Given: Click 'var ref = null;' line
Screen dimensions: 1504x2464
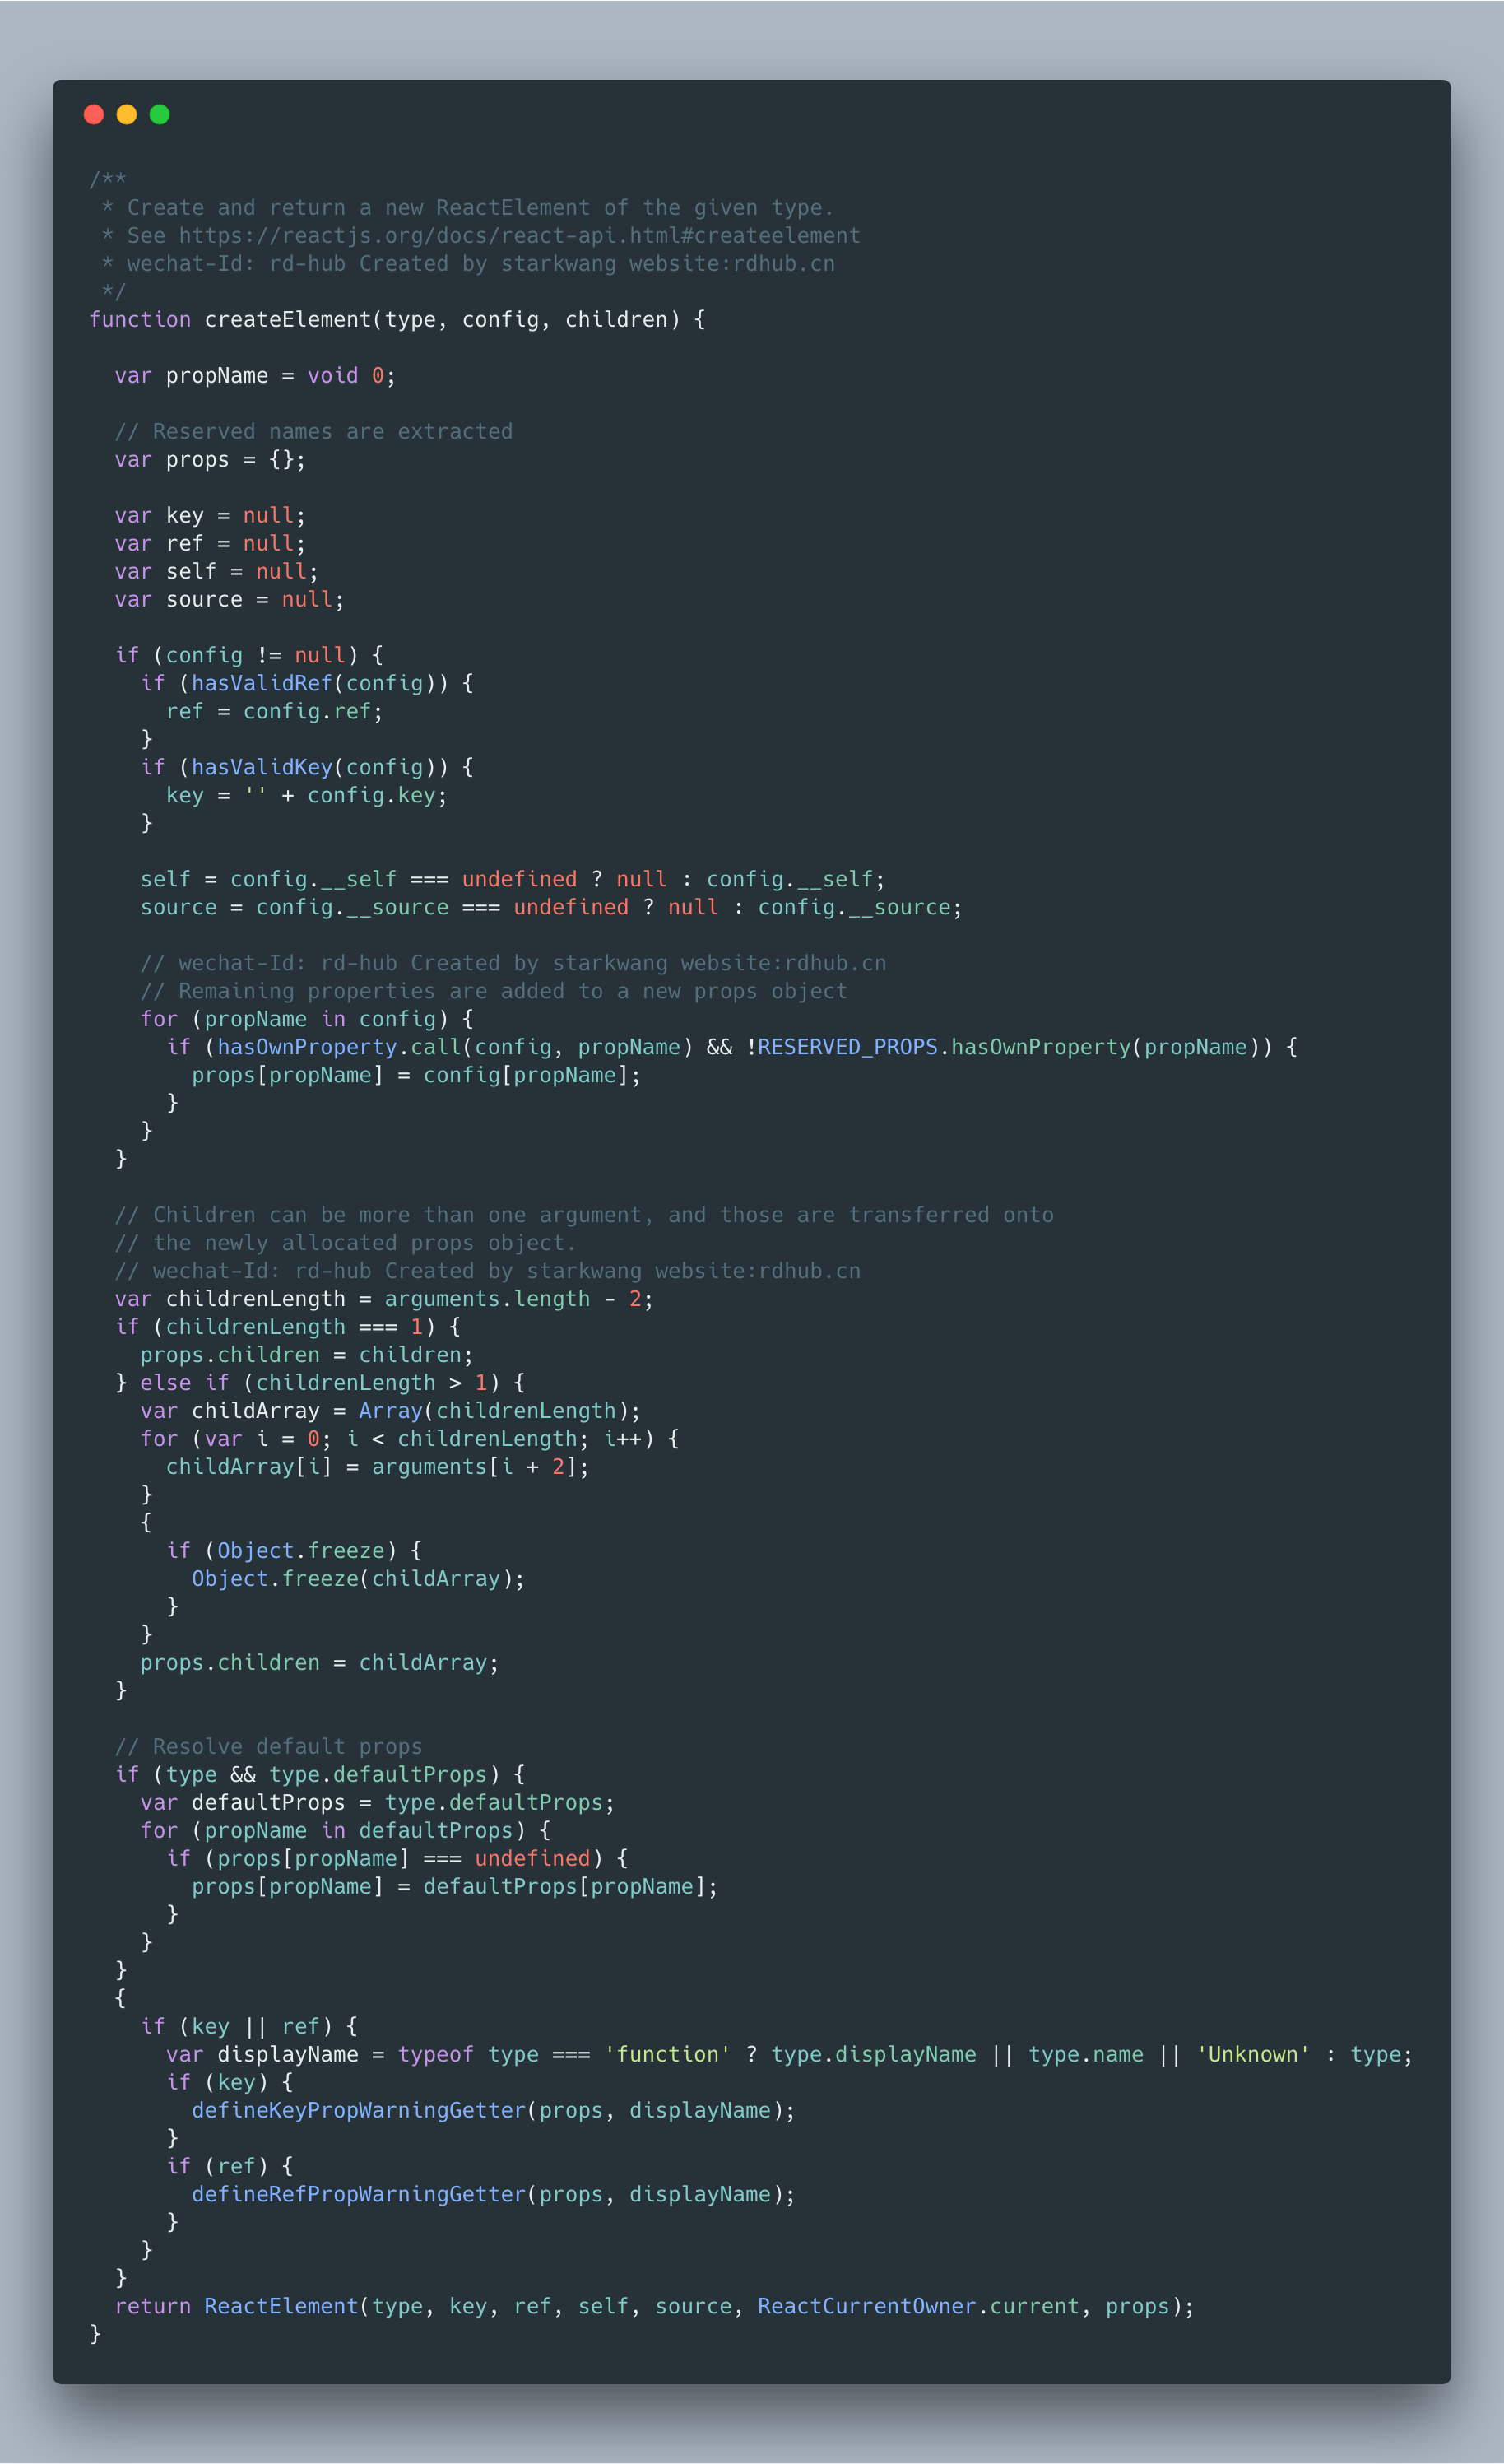Looking at the screenshot, I should click(x=210, y=544).
